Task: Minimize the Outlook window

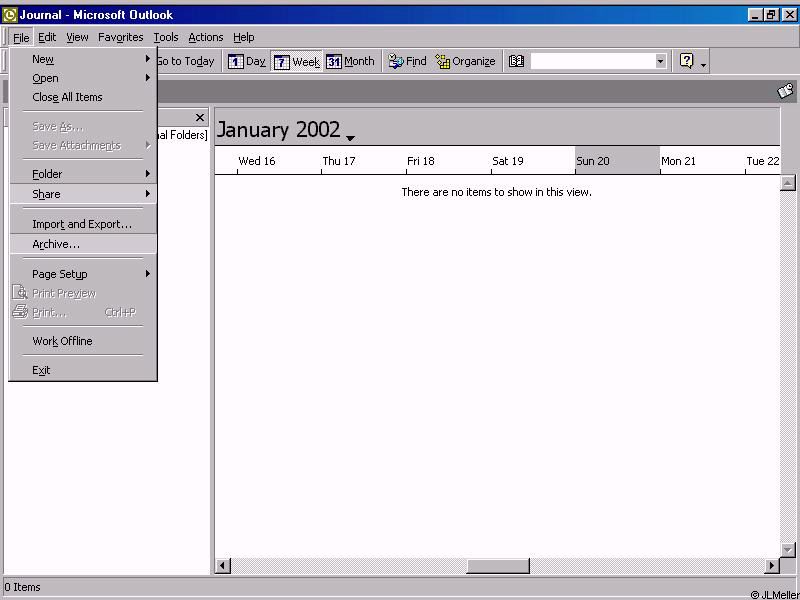Action: tap(756, 15)
